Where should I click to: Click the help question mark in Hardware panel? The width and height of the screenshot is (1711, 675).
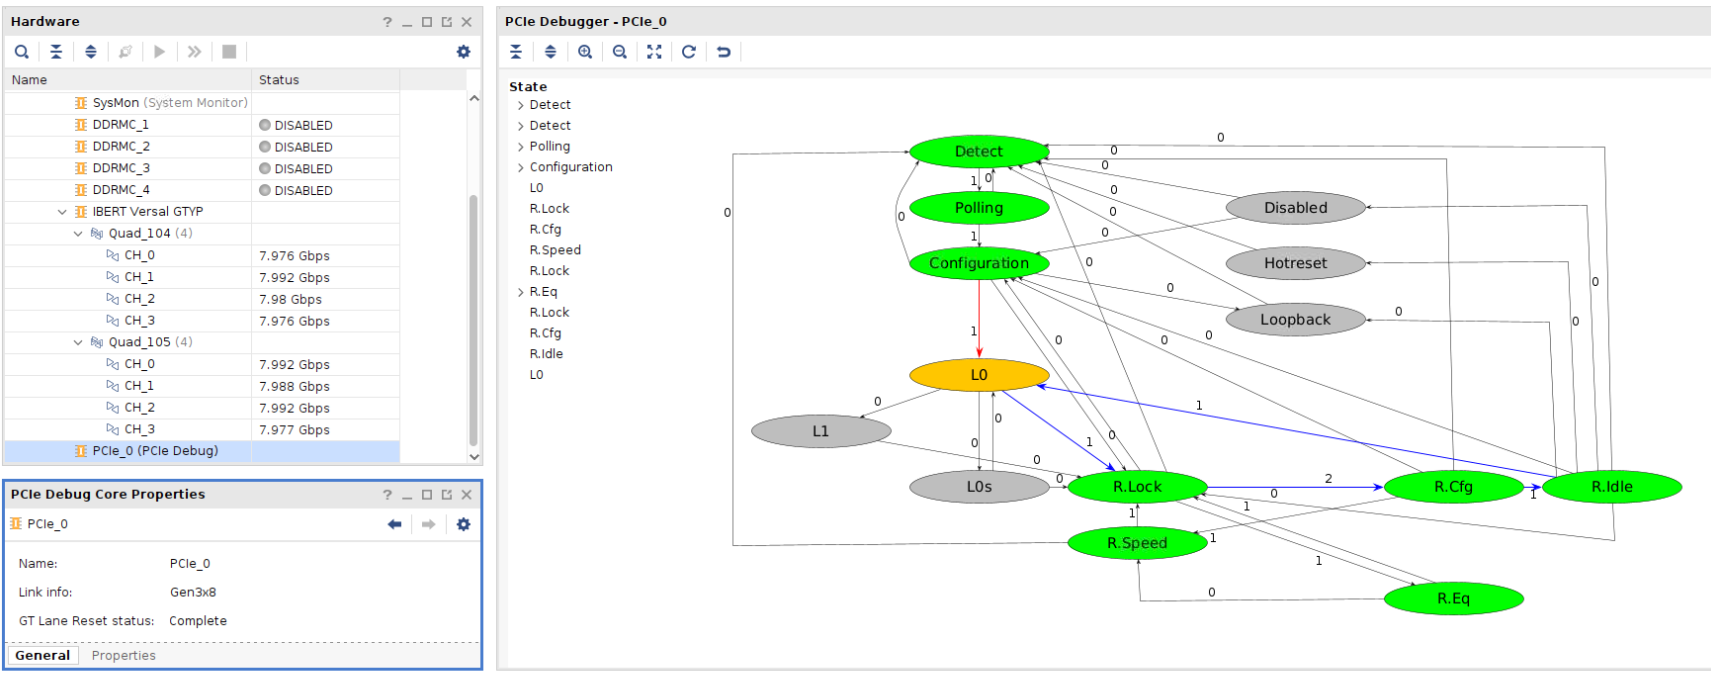(x=387, y=22)
